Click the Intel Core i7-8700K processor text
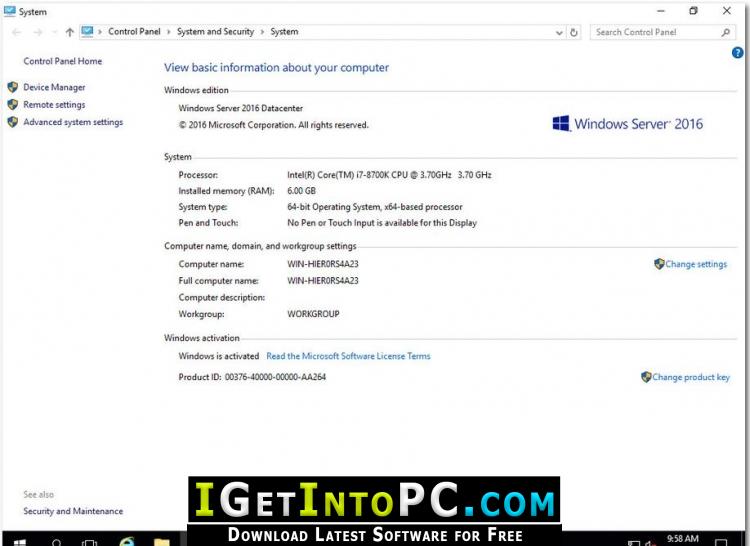This screenshot has height=546, width=750. 389,175
